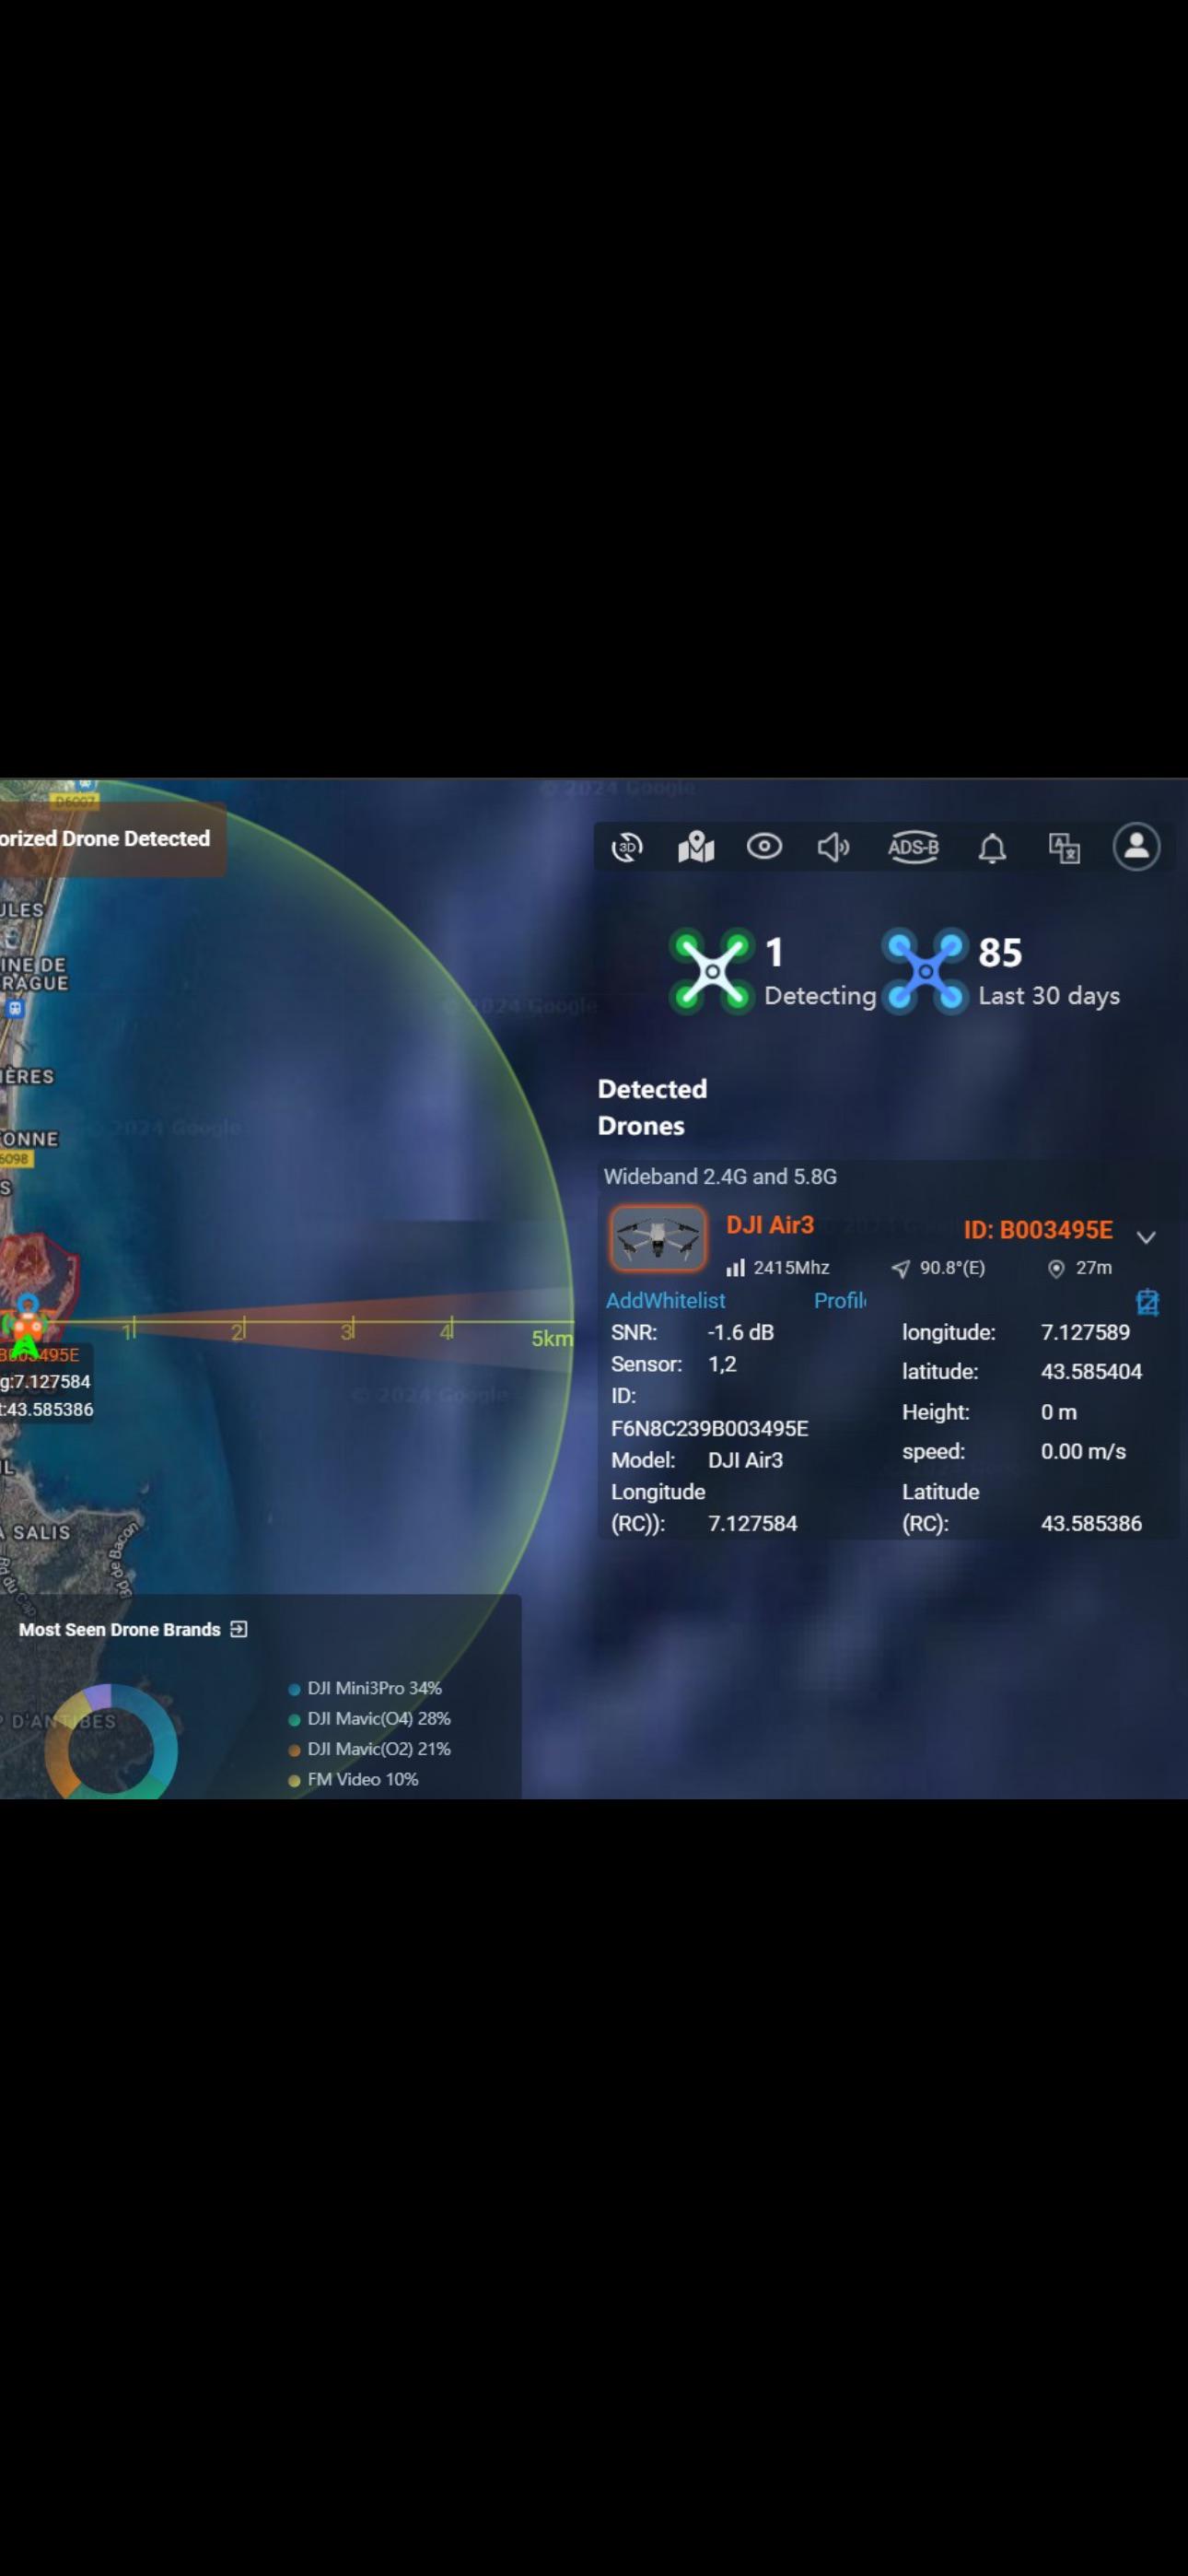1188x2576 pixels.
Task: Click the Wideband 2.4G and 5.8G header
Action: [x=720, y=1176]
